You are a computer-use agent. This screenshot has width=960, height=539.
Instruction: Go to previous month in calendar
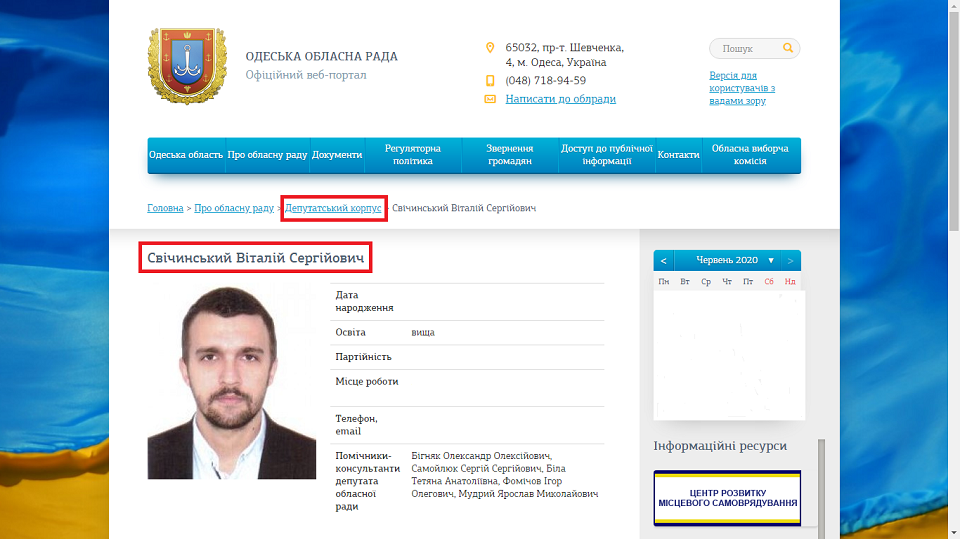click(664, 261)
